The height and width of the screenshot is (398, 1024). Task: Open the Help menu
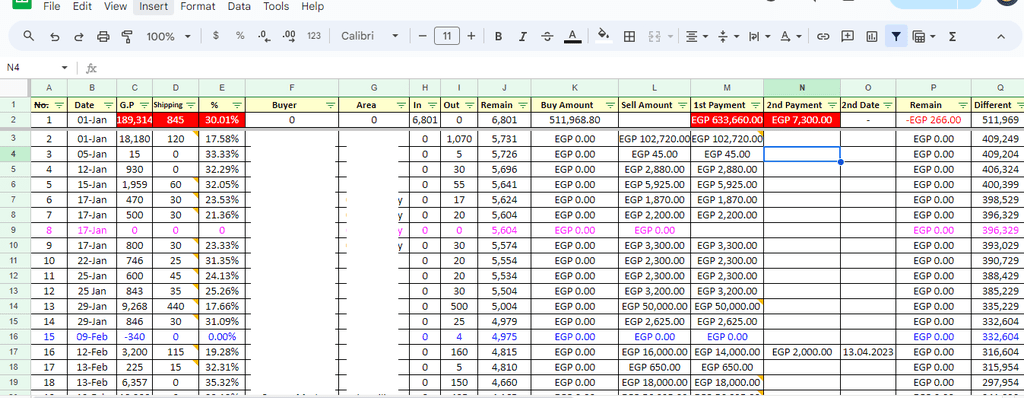tap(313, 7)
